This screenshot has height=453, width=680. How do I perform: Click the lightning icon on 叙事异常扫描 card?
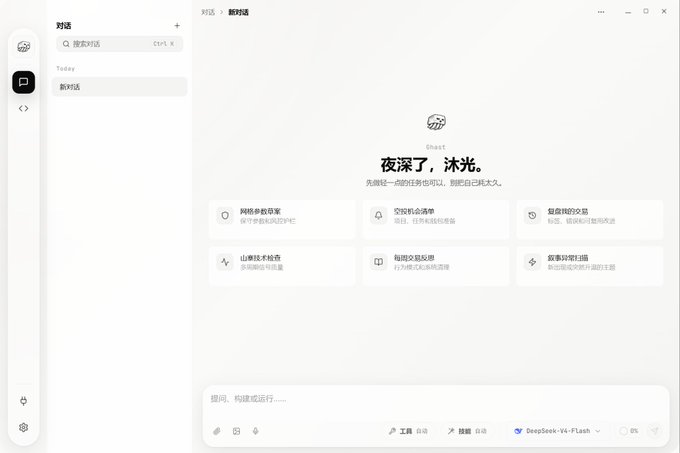pos(532,262)
